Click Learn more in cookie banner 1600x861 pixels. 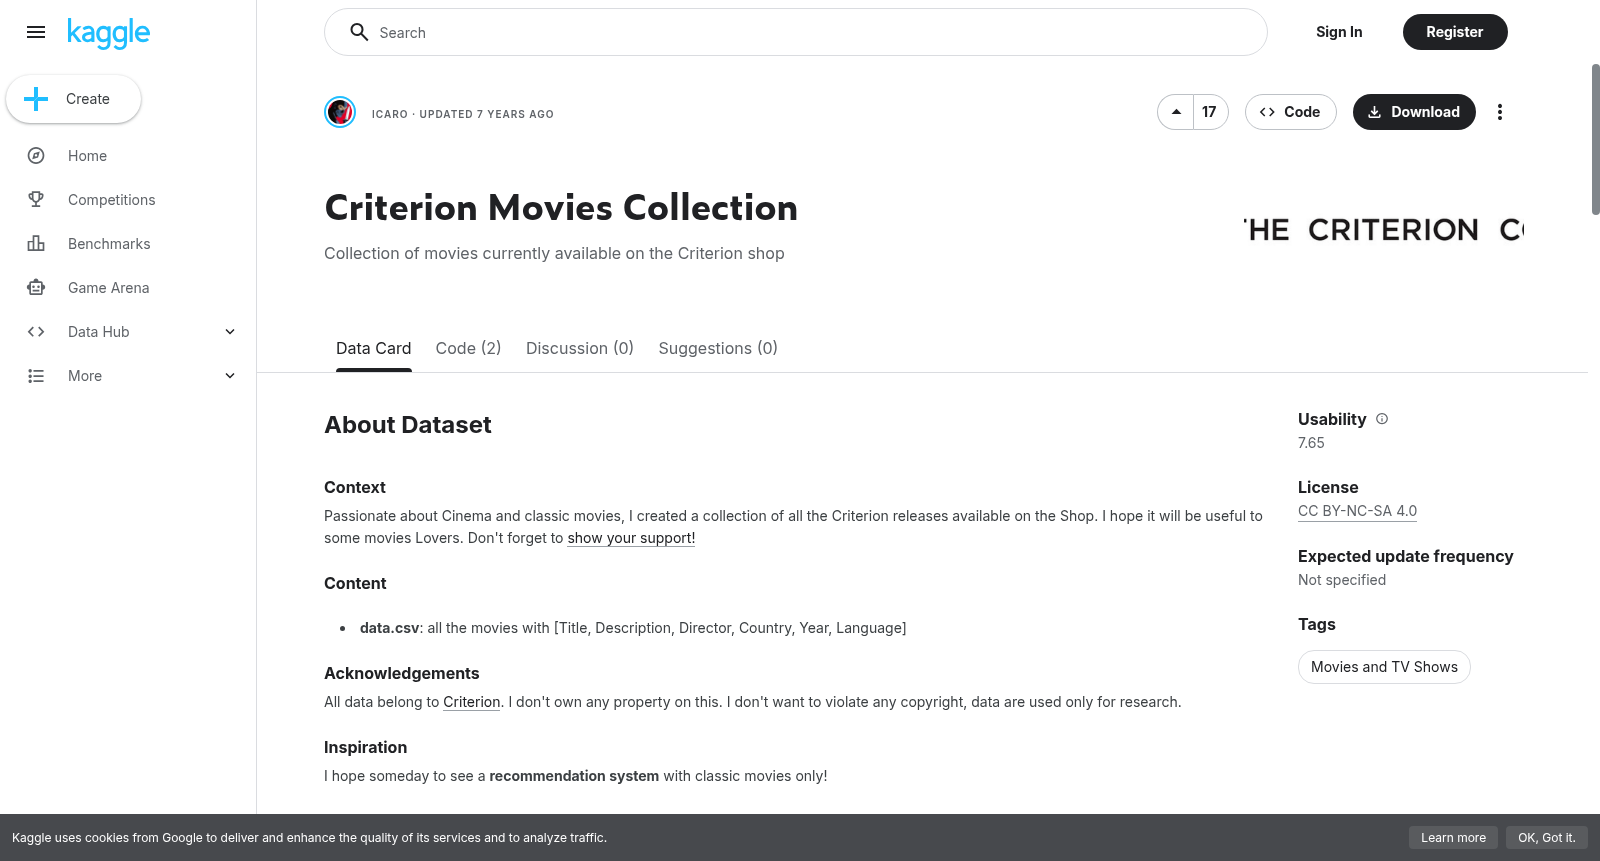pos(1453,838)
